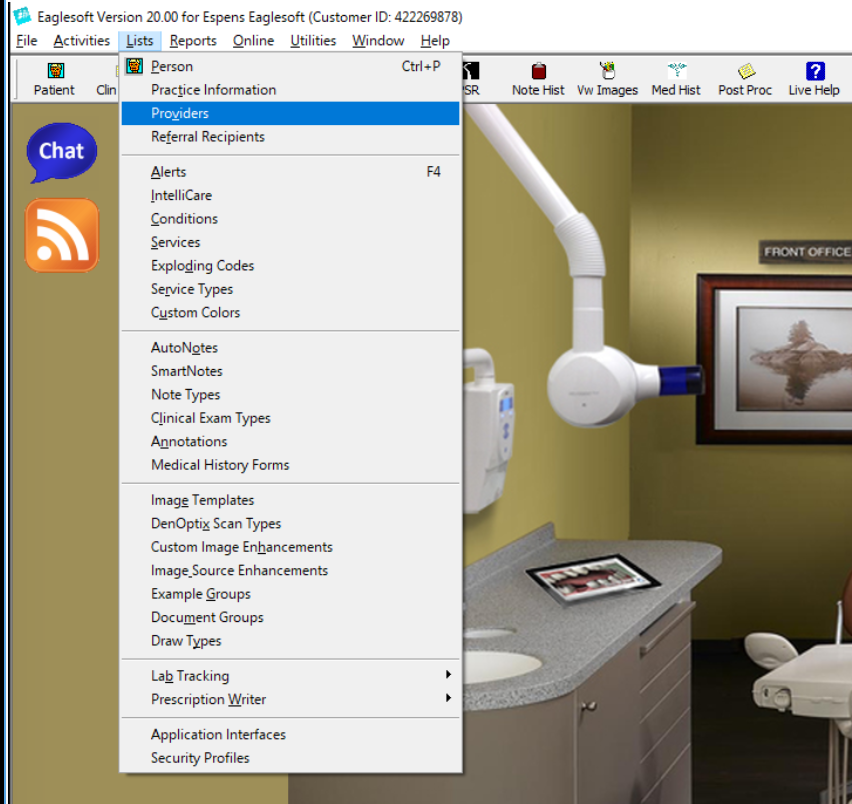Choose Practice Information menu entry
The height and width of the screenshot is (804, 852).
point(290,90)
